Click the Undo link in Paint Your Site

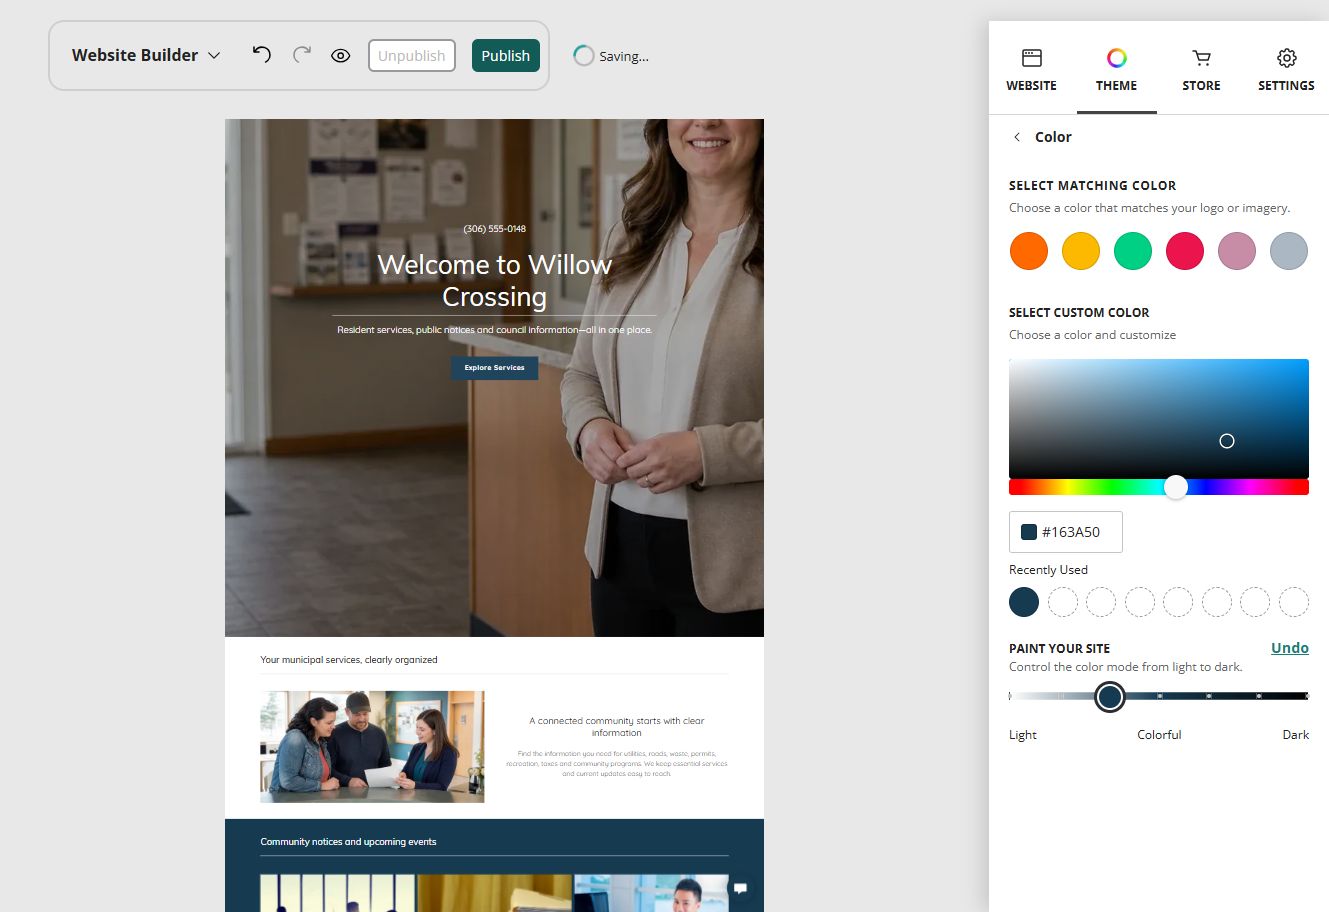(1290, 648)
